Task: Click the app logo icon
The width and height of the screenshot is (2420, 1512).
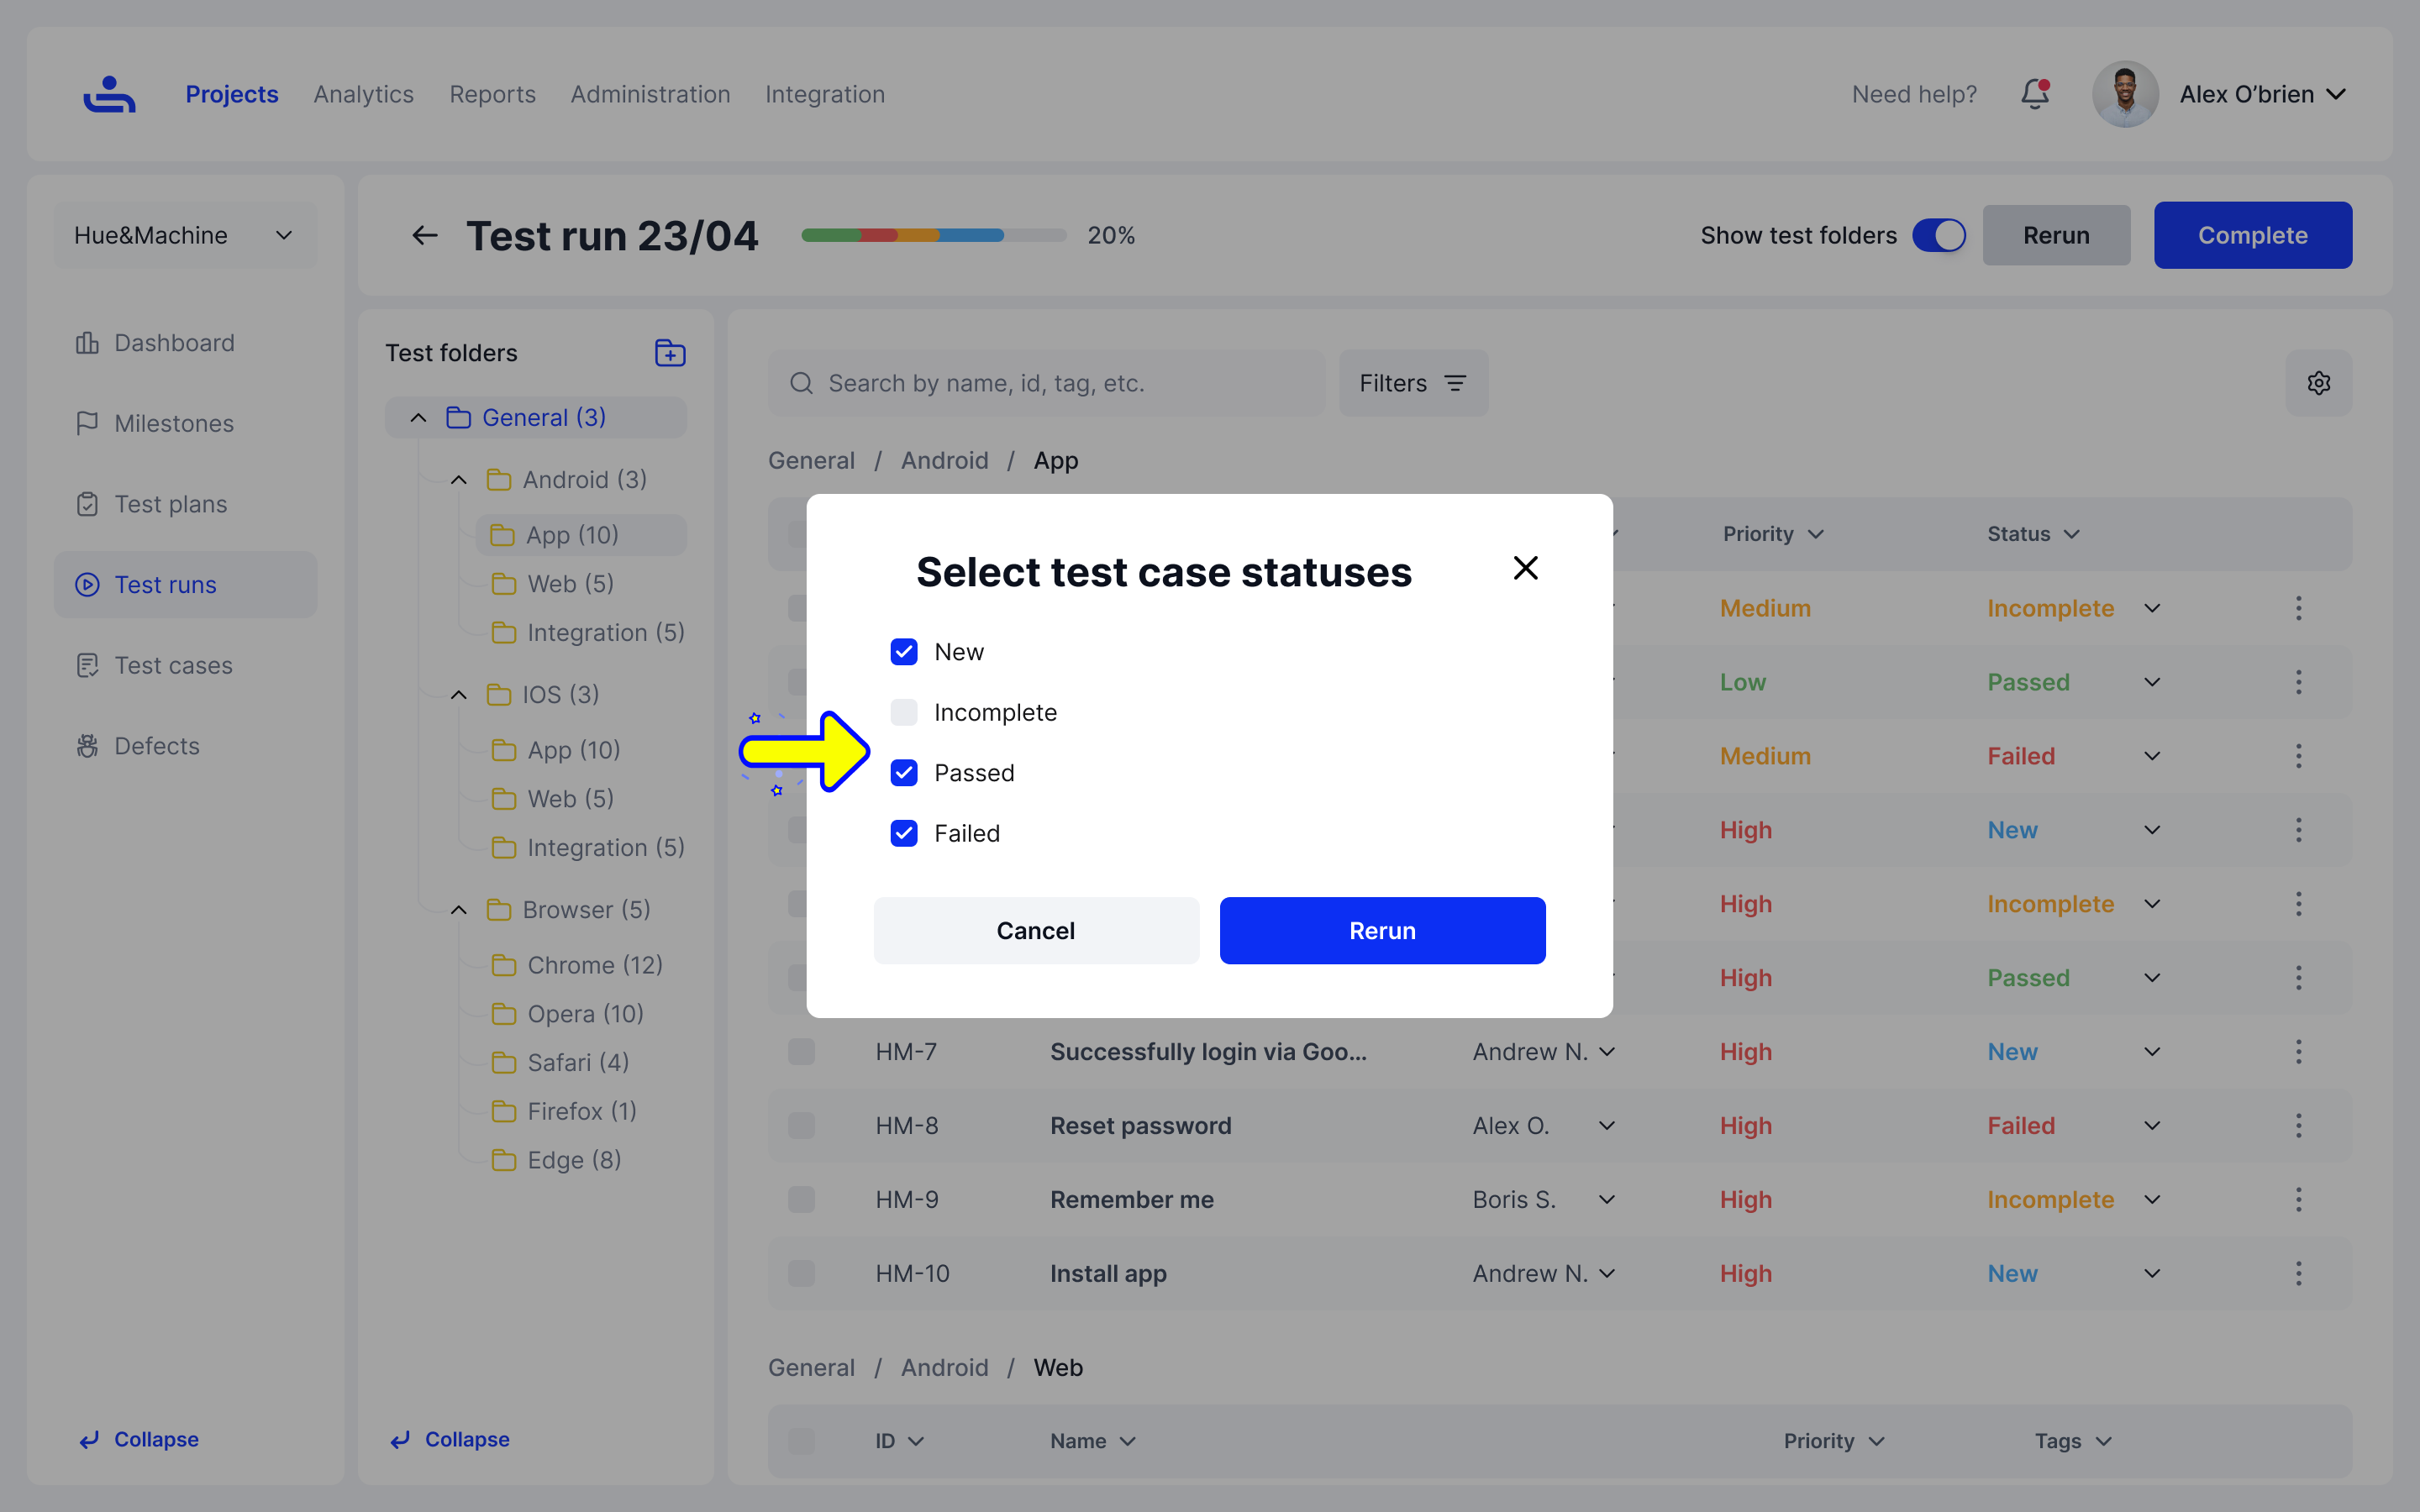Action: coord(109,94)
